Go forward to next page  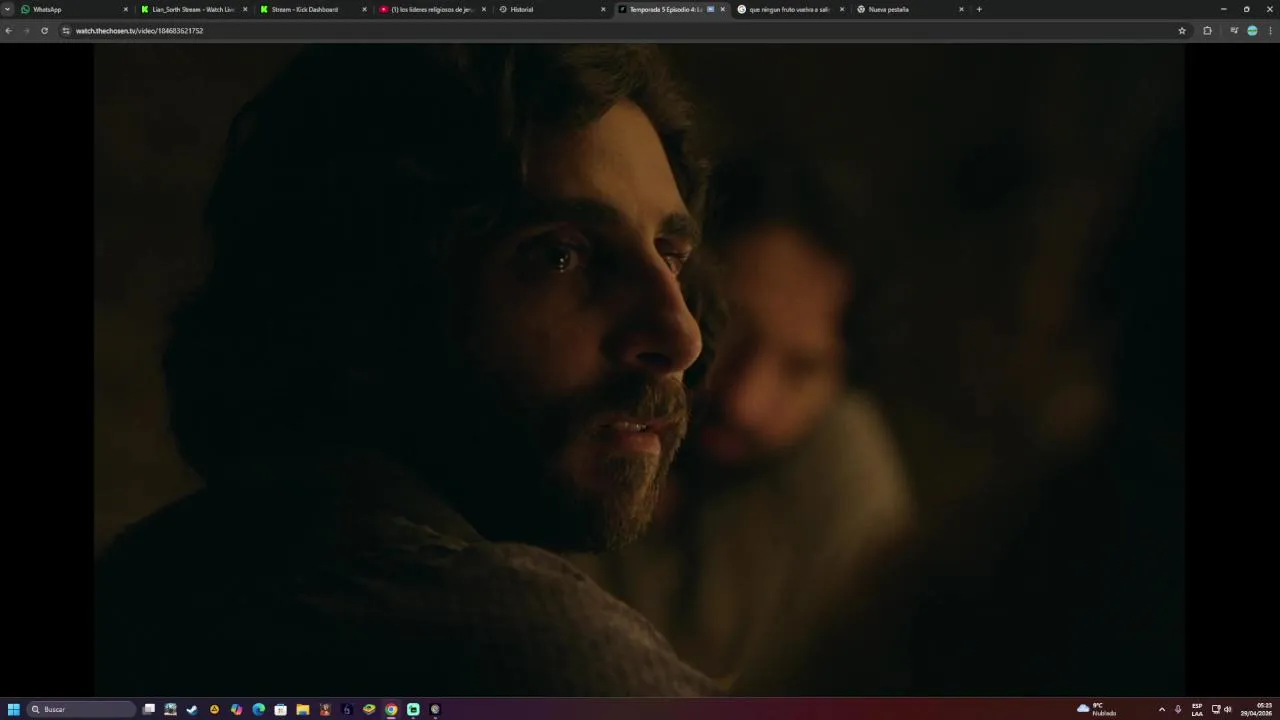[26, 31]
